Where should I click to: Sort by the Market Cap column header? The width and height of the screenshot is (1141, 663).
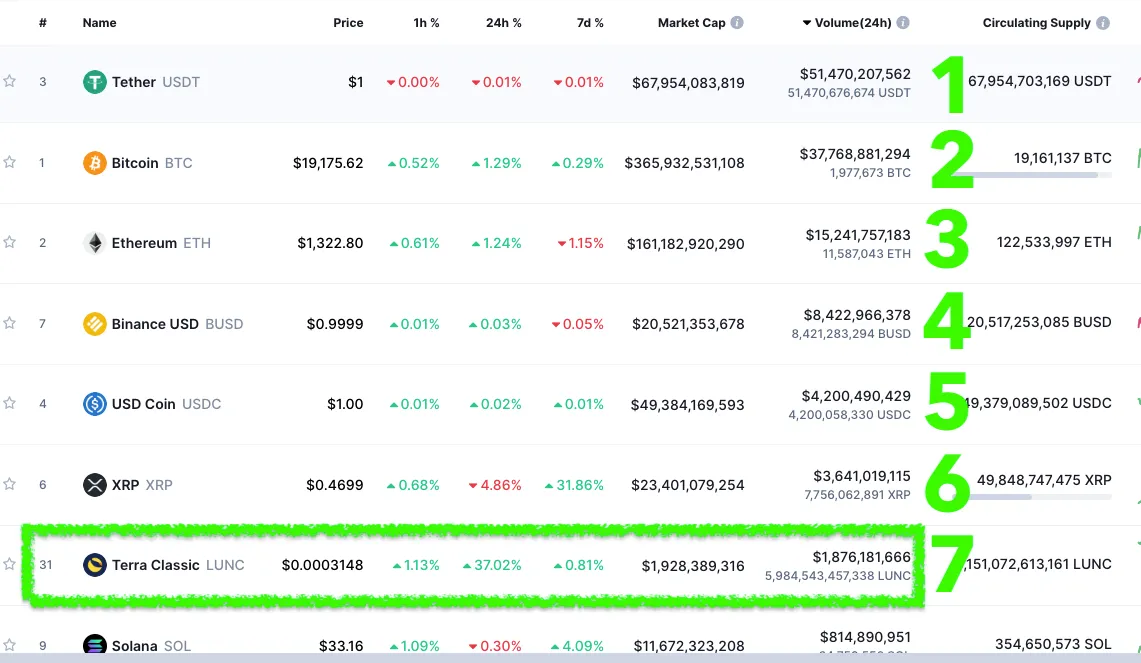[691, 23]
